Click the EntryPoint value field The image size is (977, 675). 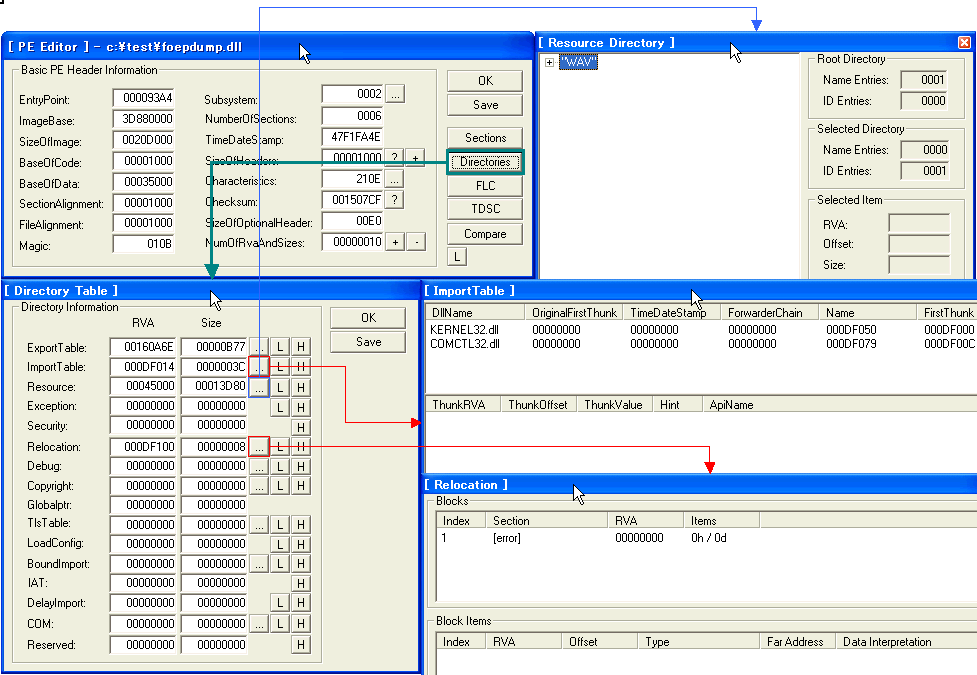pos(143,98)
